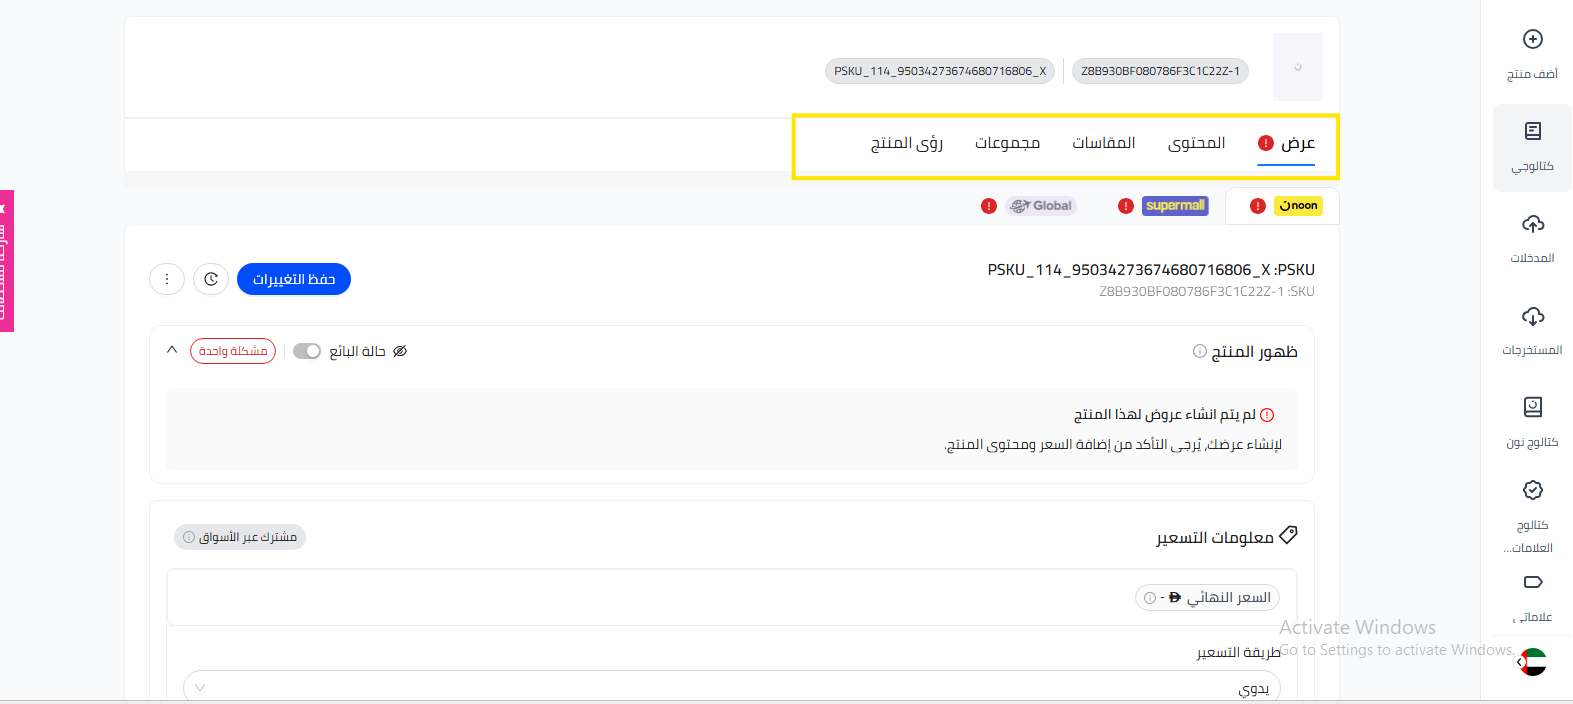Select the supermall marketplace tab

[x=1174, y=206]
